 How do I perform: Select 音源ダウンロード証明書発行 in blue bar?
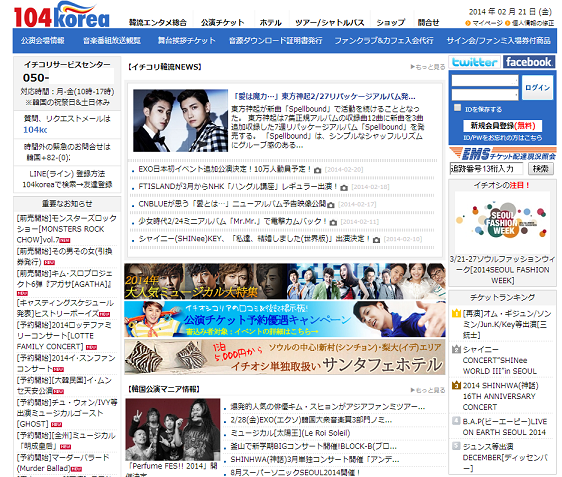click(275, 40)
